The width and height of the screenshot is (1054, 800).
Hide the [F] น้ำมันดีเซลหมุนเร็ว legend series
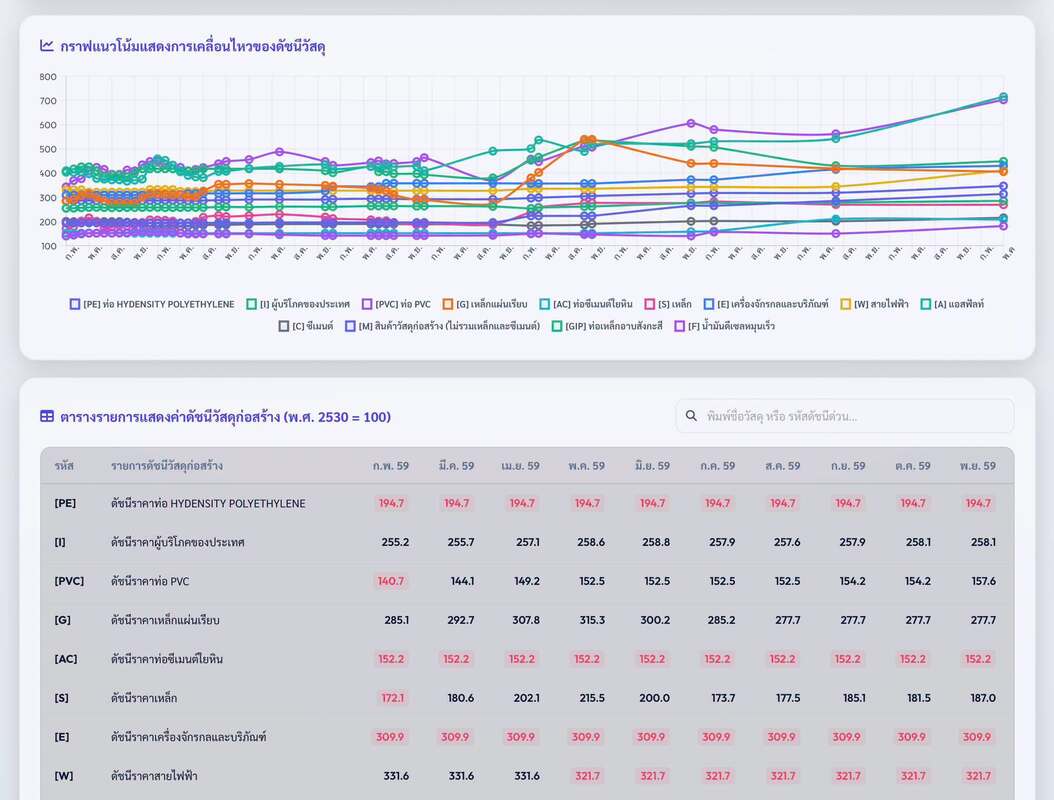coord(725,326)
